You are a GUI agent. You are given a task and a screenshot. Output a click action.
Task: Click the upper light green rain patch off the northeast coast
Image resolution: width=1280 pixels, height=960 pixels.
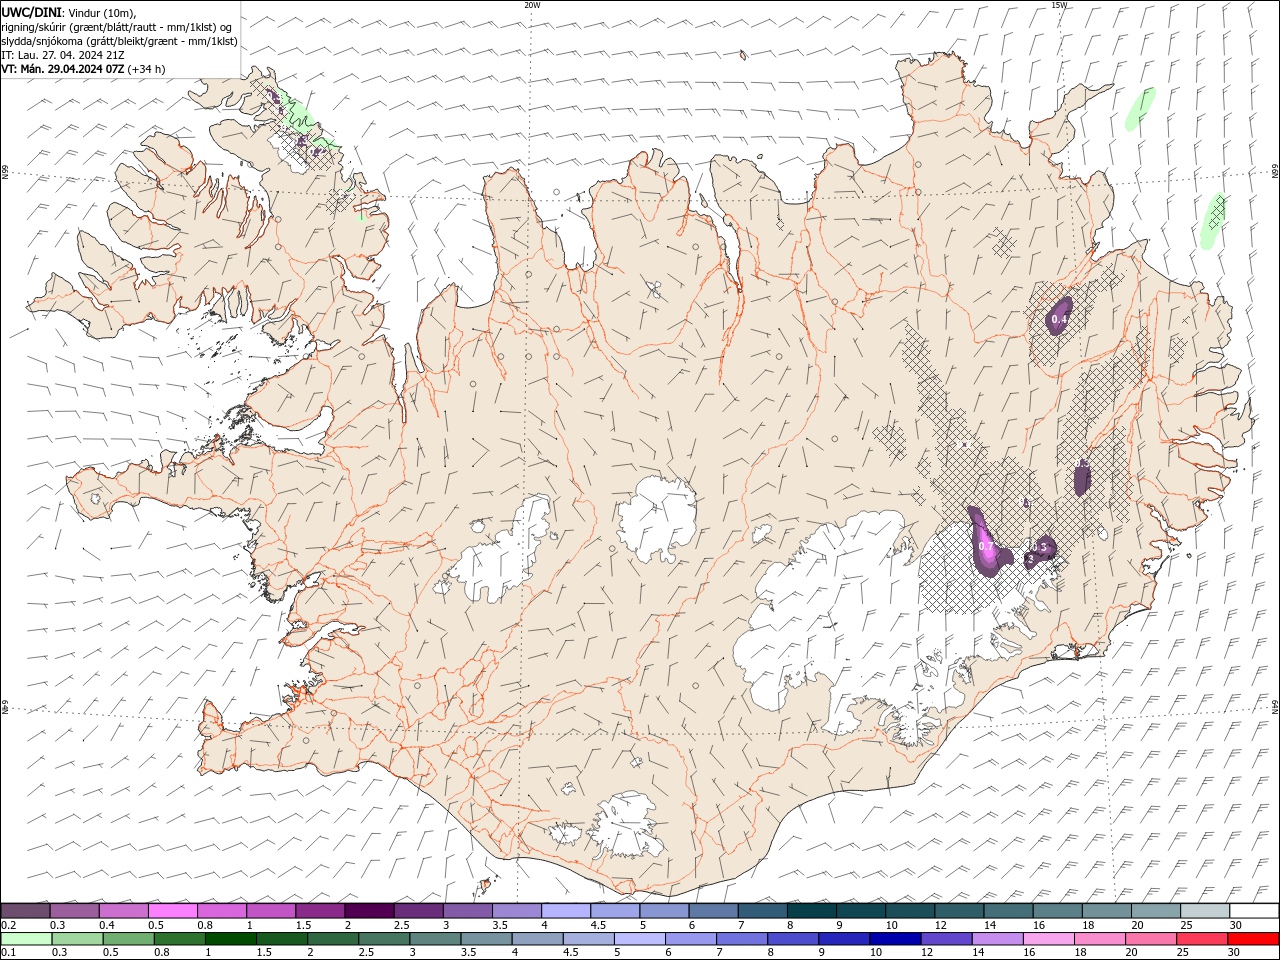1140,108
